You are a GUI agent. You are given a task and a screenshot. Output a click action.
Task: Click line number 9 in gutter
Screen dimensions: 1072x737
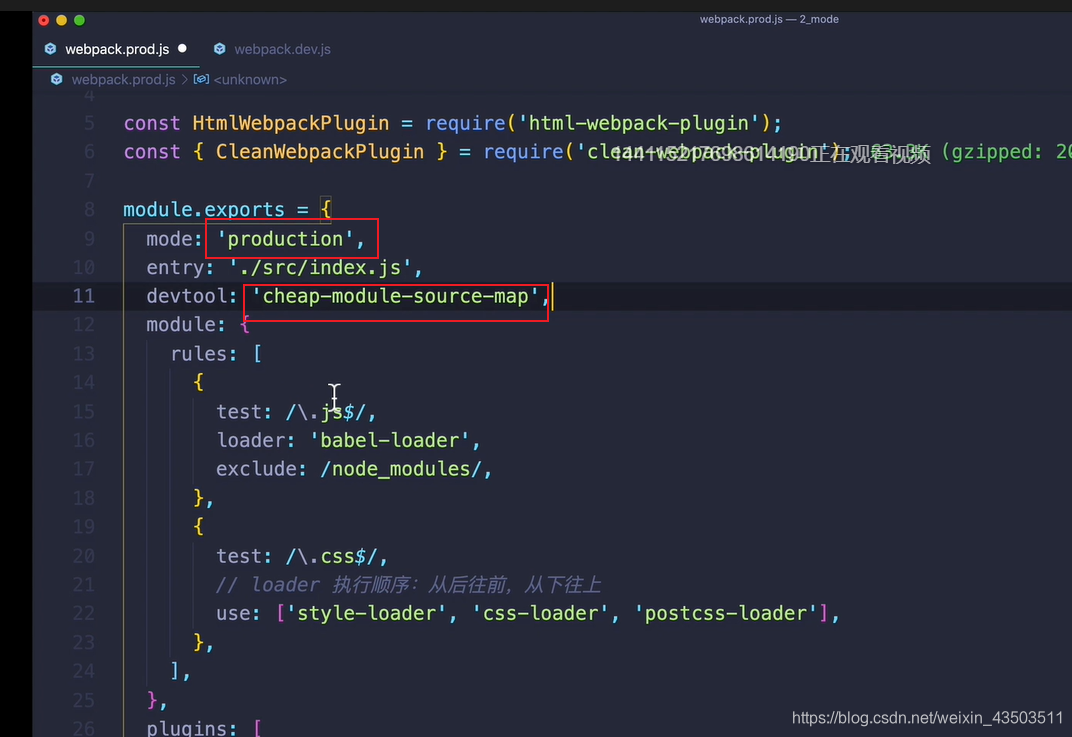pyautogui.click(x=90, y=239)
